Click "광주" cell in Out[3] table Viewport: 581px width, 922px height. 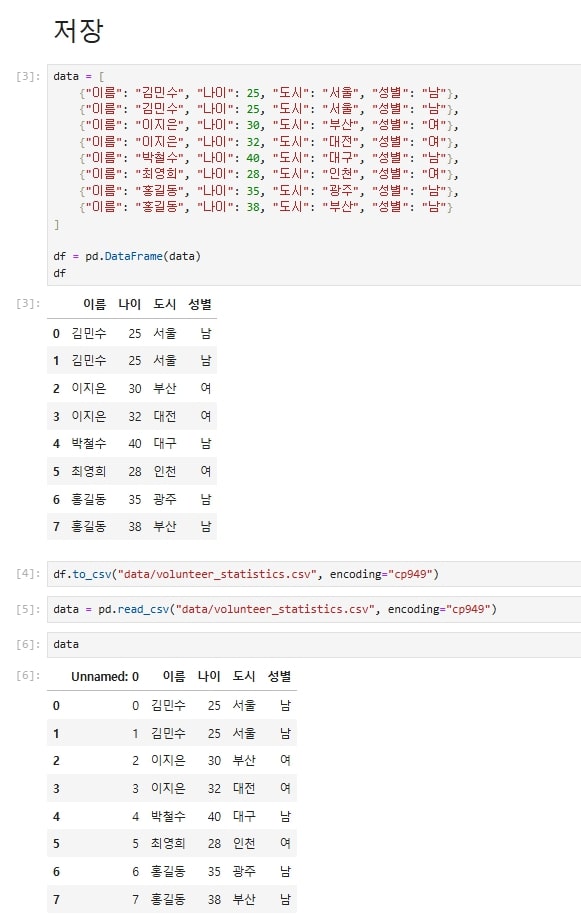(x=165, y=499)
